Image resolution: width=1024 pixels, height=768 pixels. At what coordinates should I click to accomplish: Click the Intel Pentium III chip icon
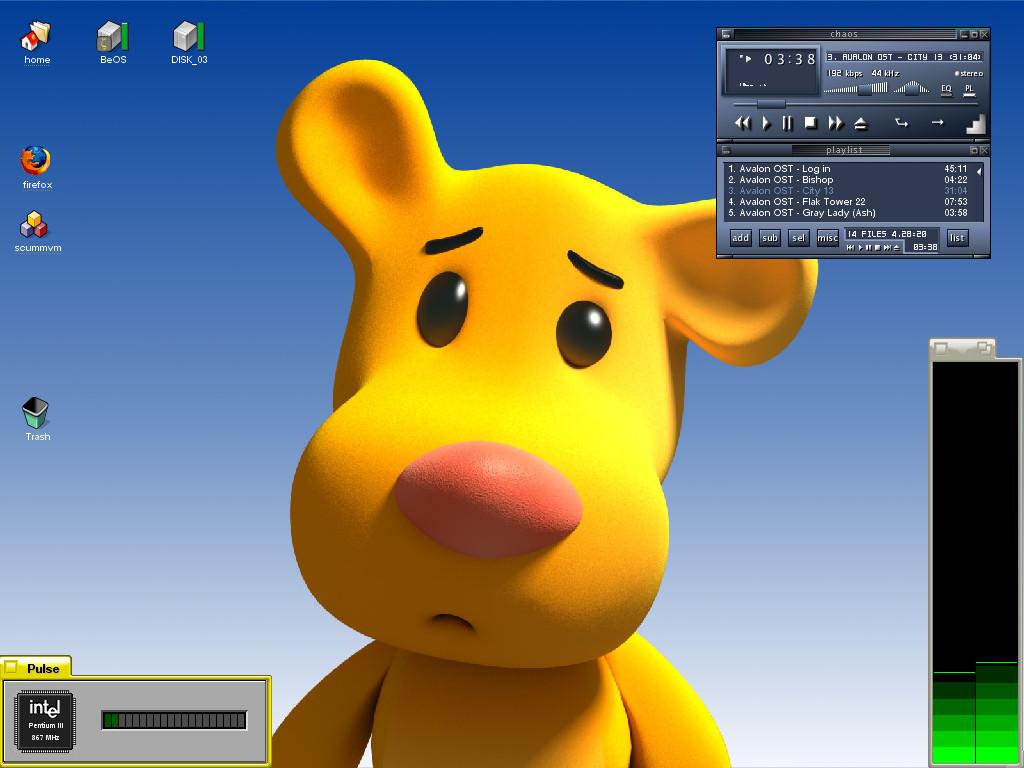[44, 721]
